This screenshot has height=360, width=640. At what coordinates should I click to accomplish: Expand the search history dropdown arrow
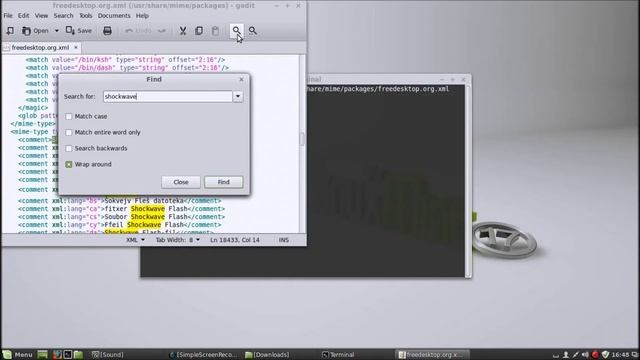tap(238, 97)
